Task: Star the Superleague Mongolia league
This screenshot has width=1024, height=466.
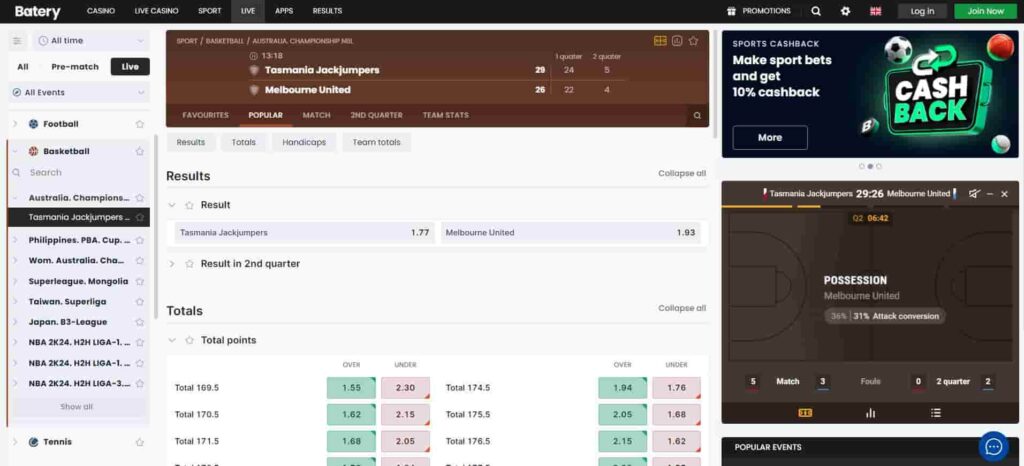Action: [x=139, y=281]
